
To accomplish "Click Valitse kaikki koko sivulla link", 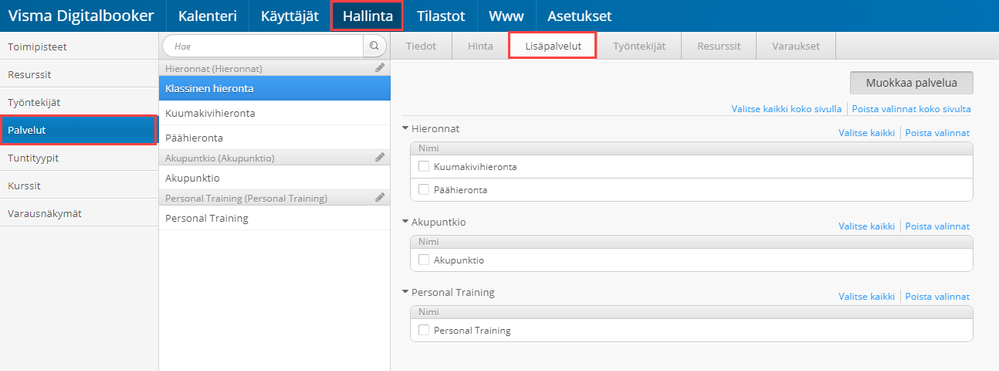I will click(787, 108).
